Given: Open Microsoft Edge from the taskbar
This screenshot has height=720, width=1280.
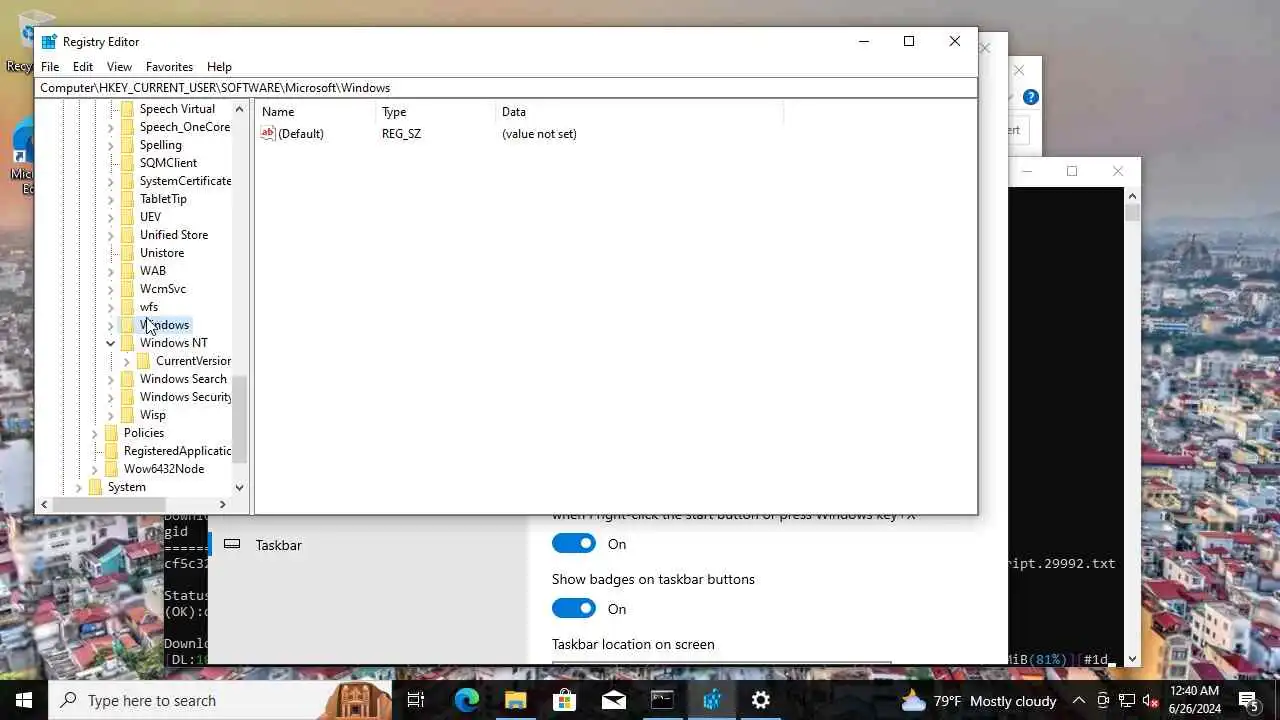Looking at the screenshot, I should coord(467,700).
